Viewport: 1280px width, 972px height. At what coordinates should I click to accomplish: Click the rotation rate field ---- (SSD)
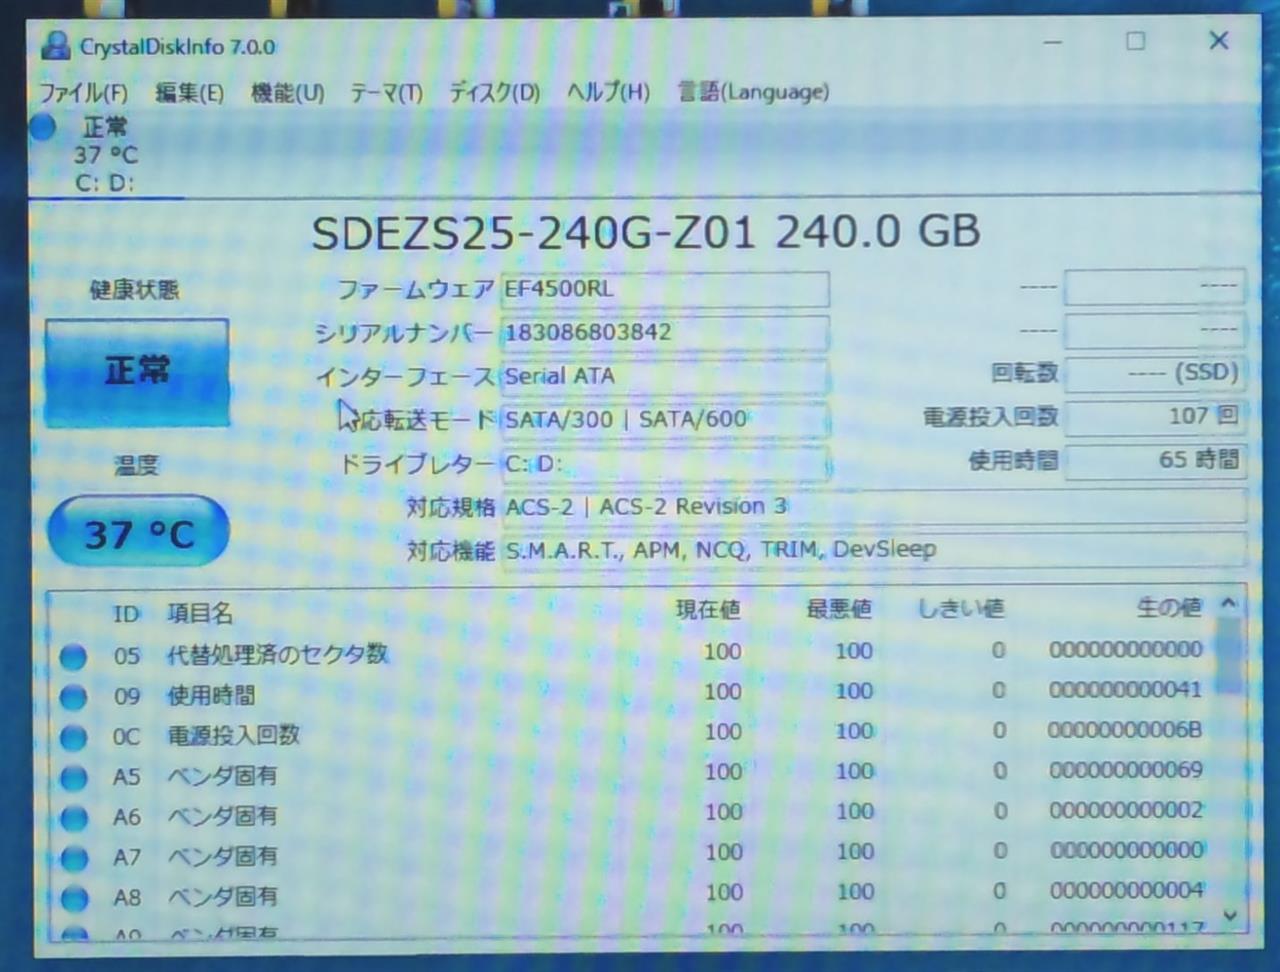coord(1155,373)
